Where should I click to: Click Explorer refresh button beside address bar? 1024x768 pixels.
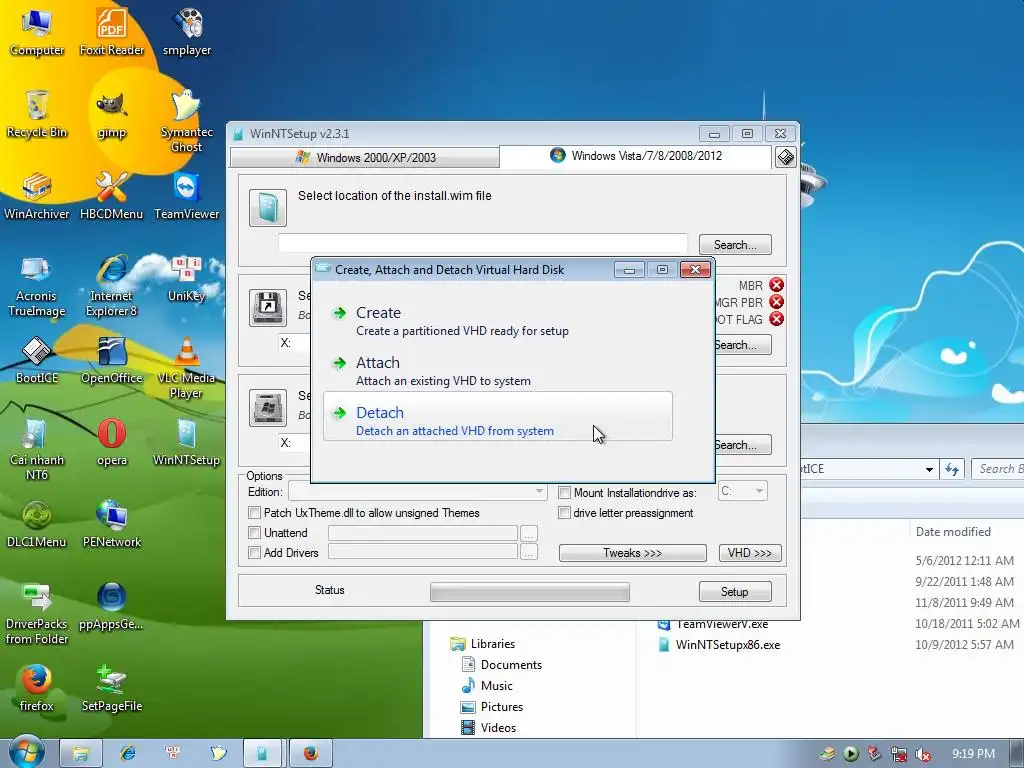tap(952, 469)
